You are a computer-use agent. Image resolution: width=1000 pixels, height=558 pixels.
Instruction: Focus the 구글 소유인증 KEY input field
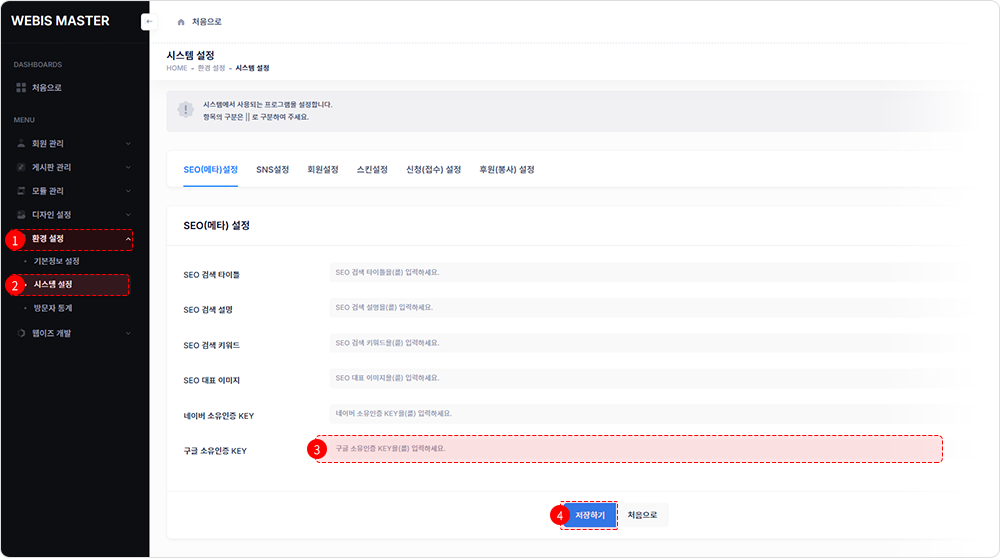635,449
